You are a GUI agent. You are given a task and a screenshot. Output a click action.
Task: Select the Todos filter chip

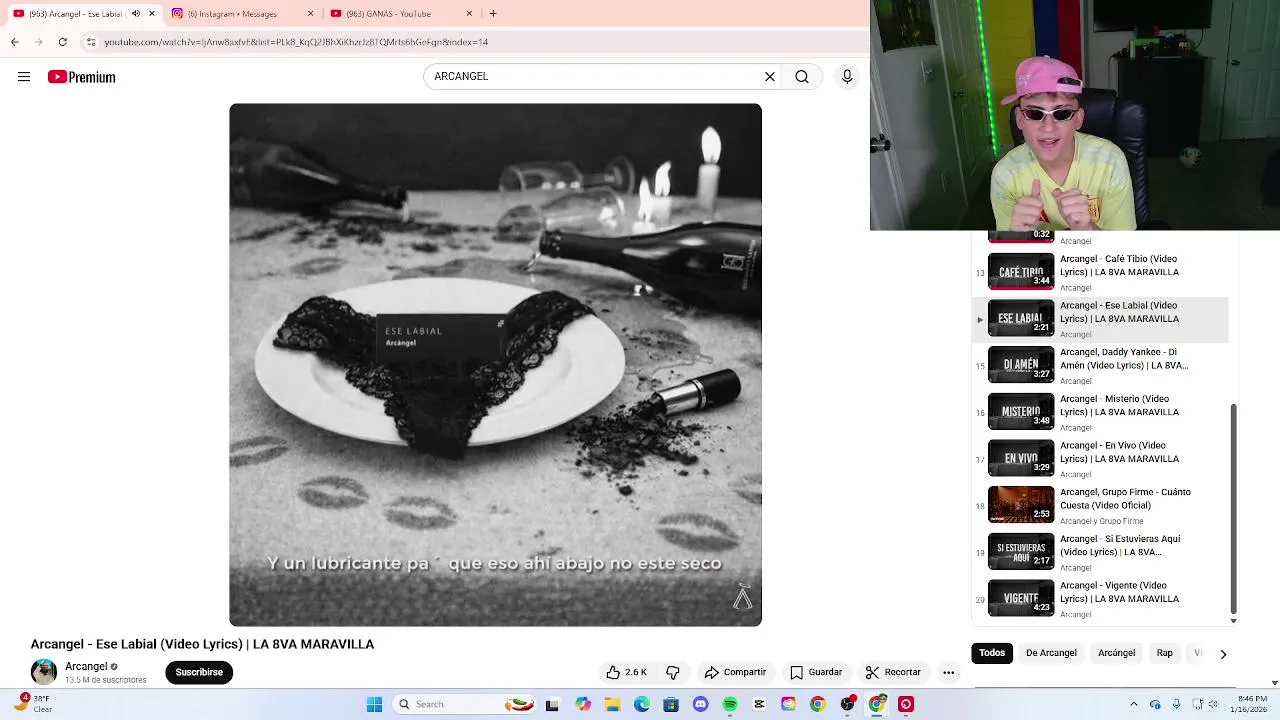pyautogui.click(x=992, y=653)
